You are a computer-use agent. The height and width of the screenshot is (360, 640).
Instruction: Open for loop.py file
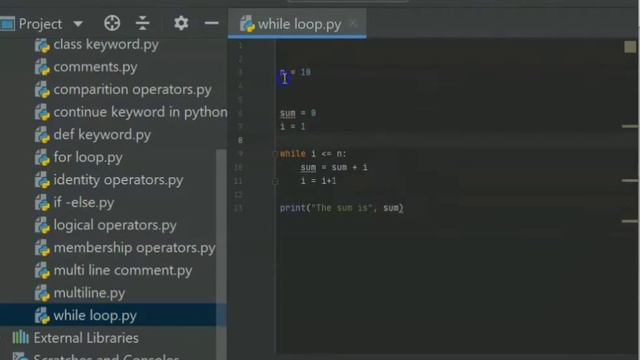click(x=88, y=157)
